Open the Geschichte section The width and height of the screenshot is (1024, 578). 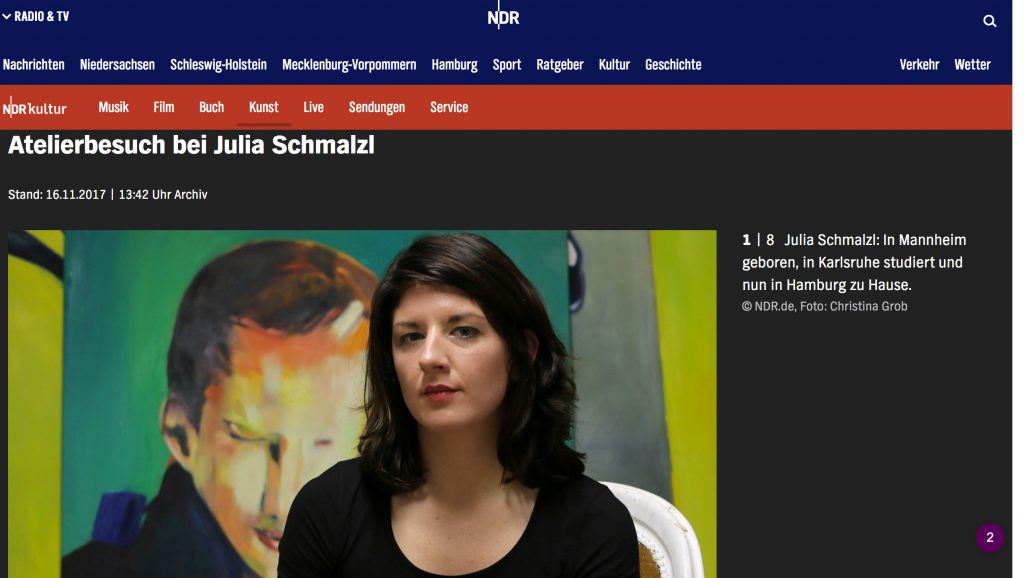click(673, 65)
